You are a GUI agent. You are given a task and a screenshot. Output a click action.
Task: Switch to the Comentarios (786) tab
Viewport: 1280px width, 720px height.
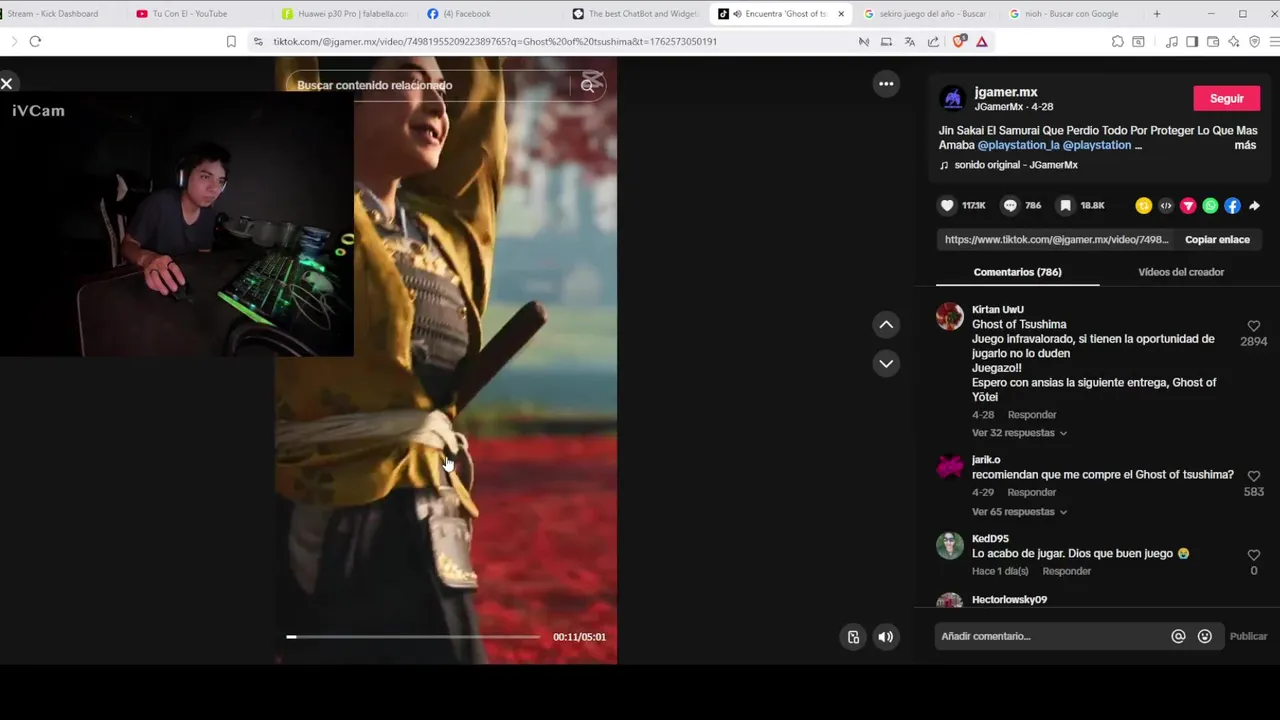point(1017,272)
